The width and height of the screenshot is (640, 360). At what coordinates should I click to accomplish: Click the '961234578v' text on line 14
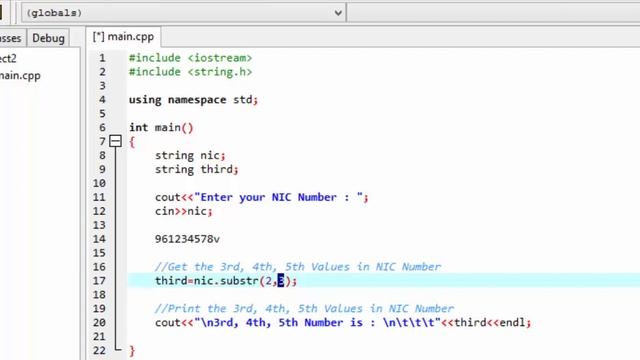point(187,239)
